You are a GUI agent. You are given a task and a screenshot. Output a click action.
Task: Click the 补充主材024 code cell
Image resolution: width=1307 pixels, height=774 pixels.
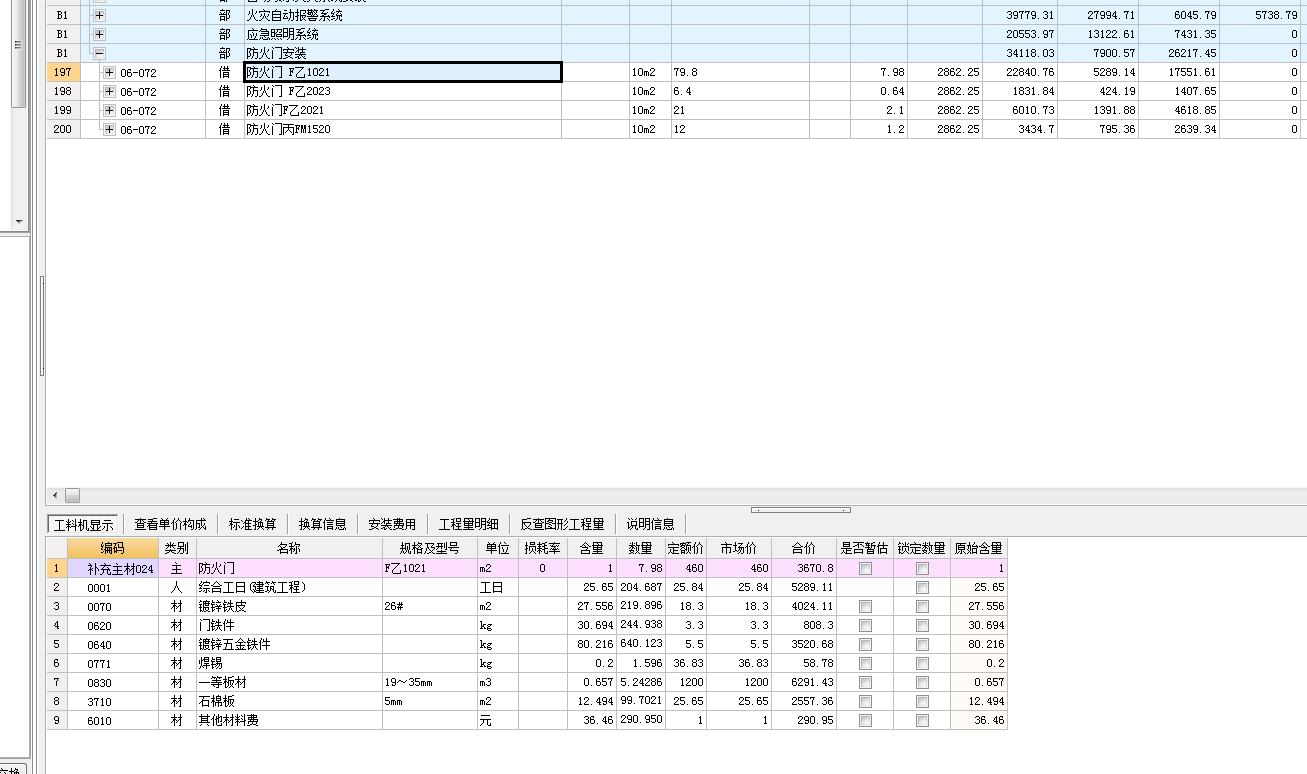click(113, 568)
